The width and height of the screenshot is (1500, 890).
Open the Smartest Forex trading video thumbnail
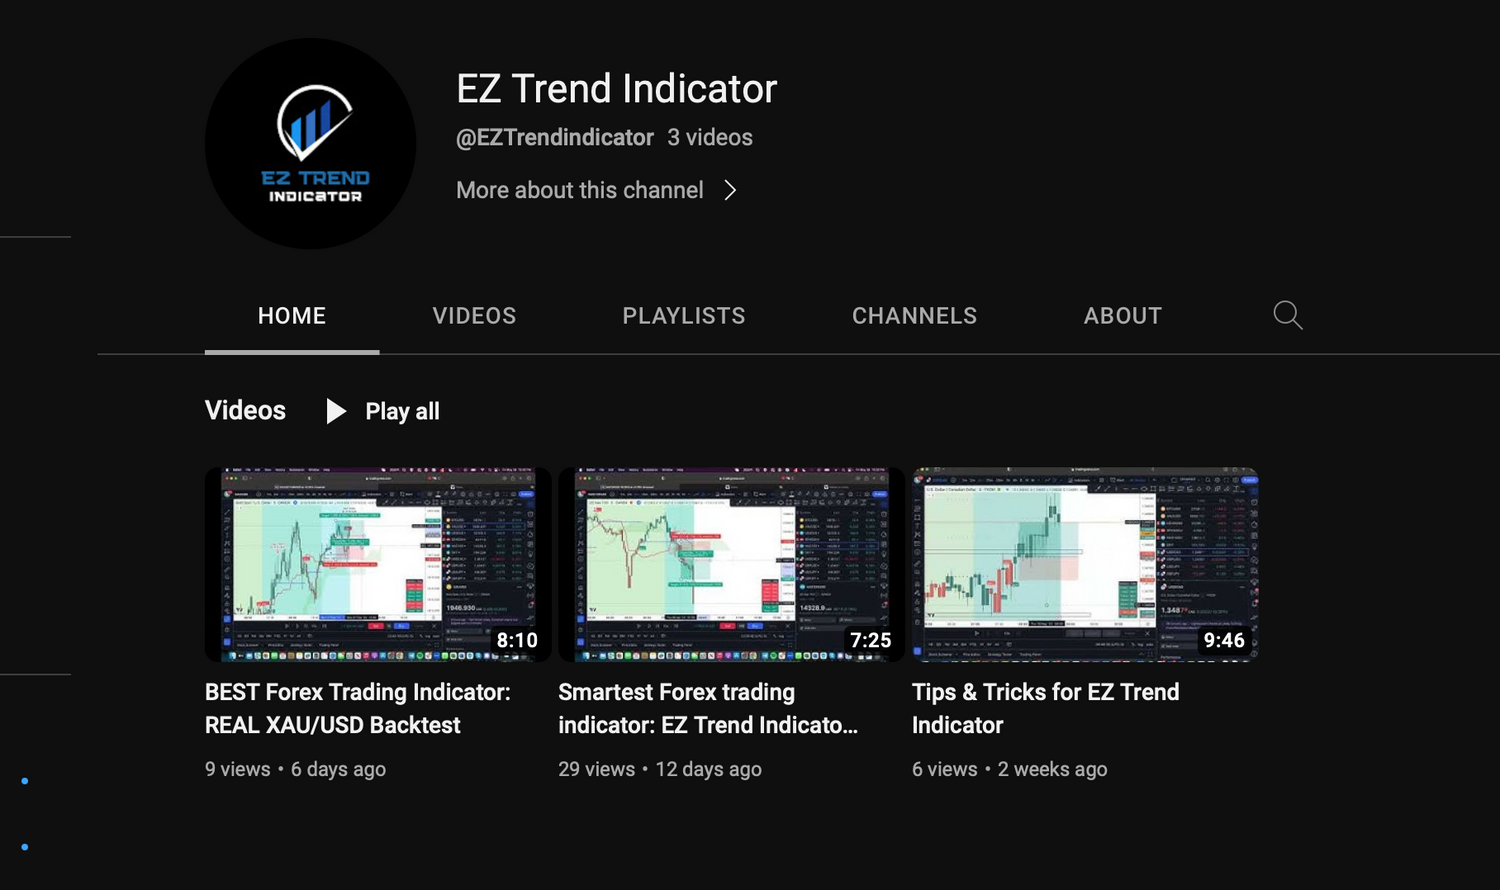pyautogui.click(x=731, y=564)
